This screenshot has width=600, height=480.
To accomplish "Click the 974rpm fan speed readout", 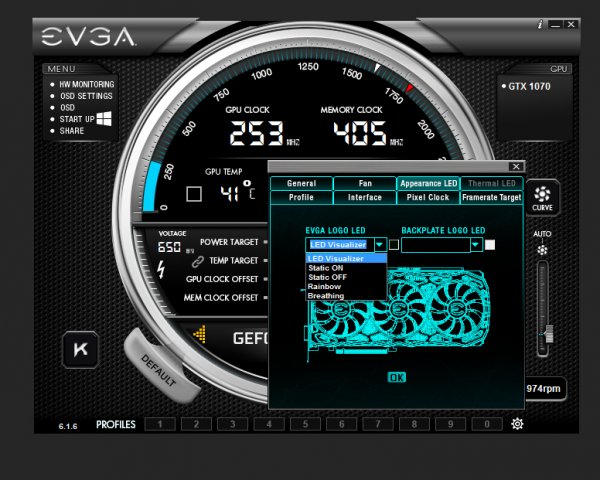I will [543, 389].
